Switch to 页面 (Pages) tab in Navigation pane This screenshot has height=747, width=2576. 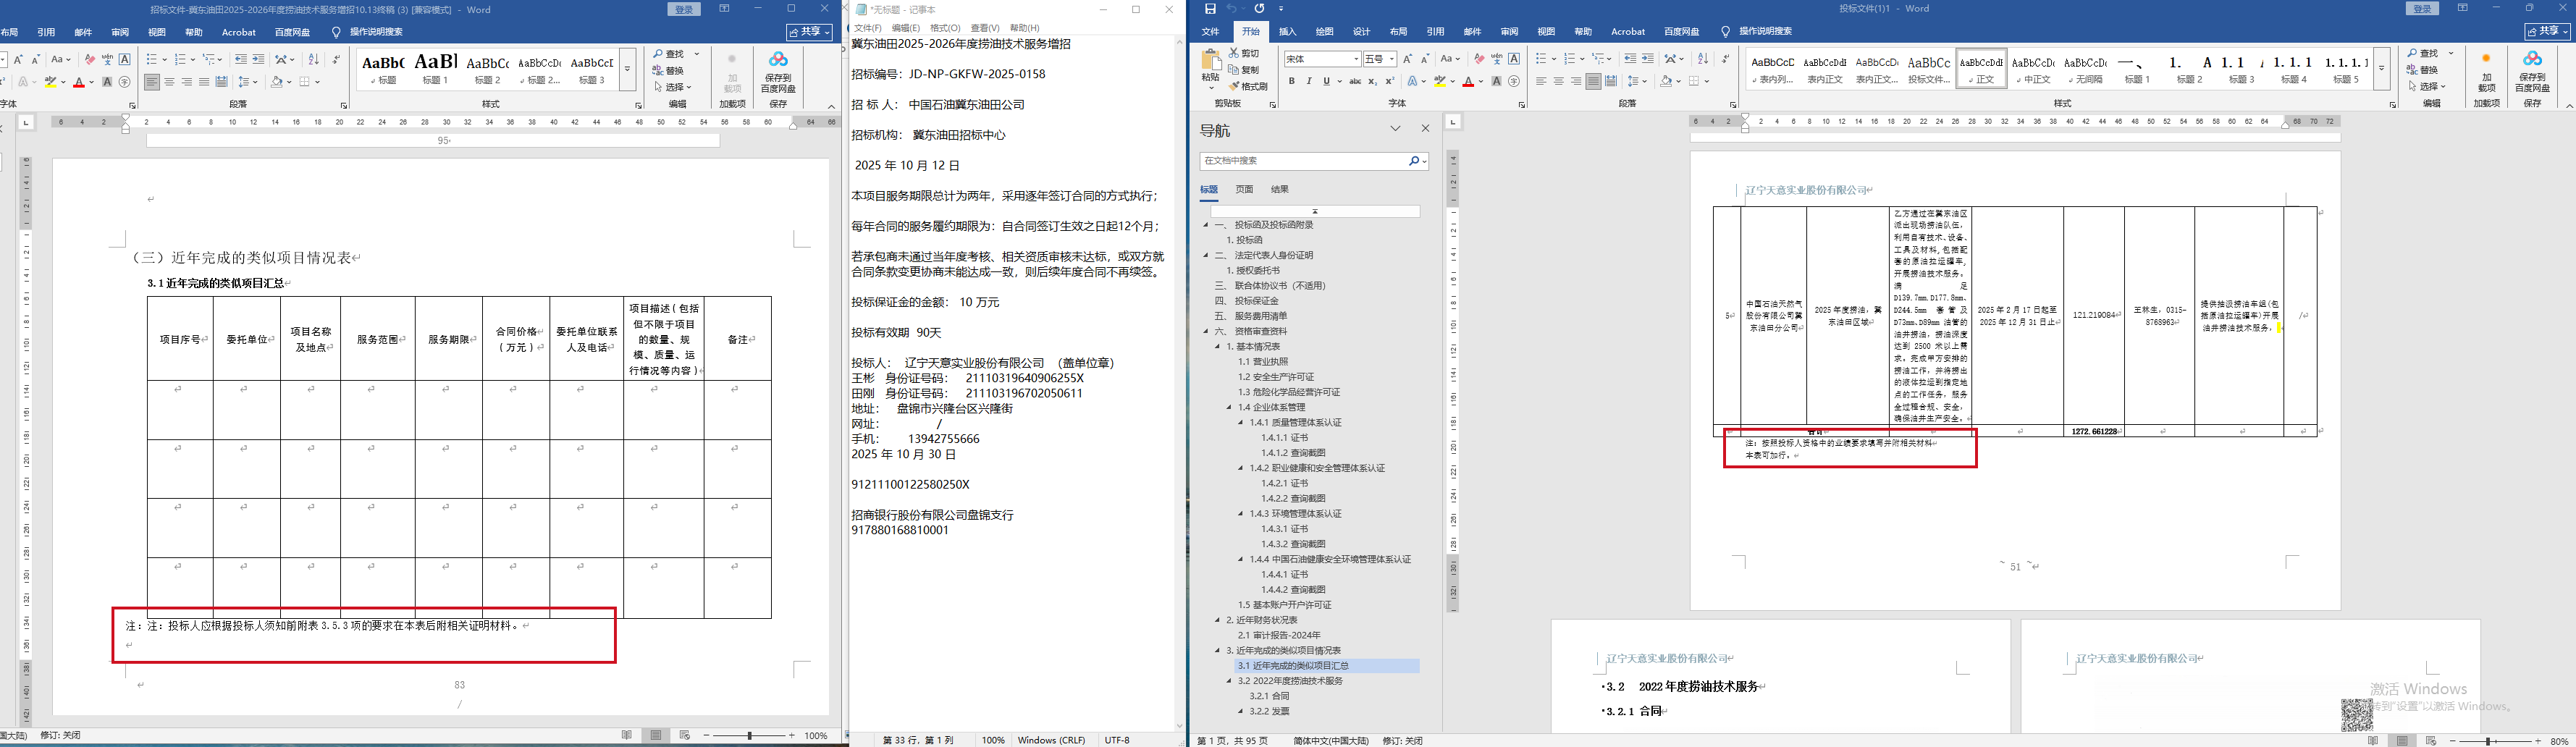[1244, 189]
